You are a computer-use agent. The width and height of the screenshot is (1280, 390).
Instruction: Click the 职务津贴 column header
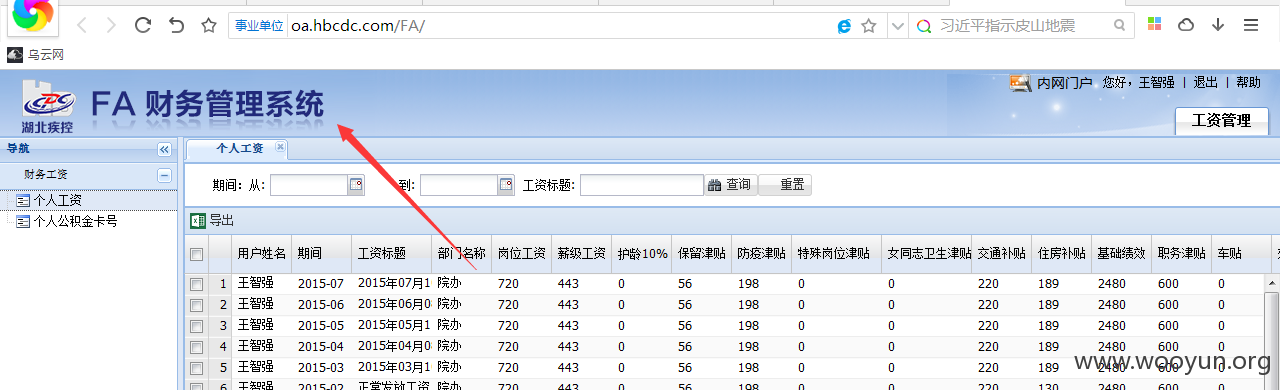(1182, 254)
